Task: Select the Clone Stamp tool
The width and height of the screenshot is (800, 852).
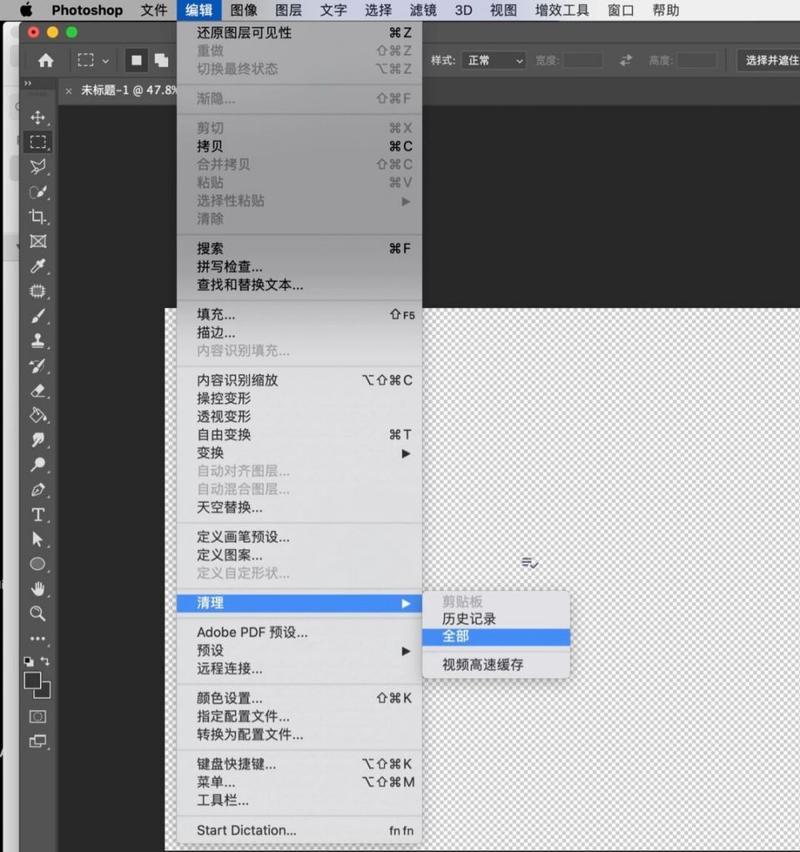Action: 38,341
